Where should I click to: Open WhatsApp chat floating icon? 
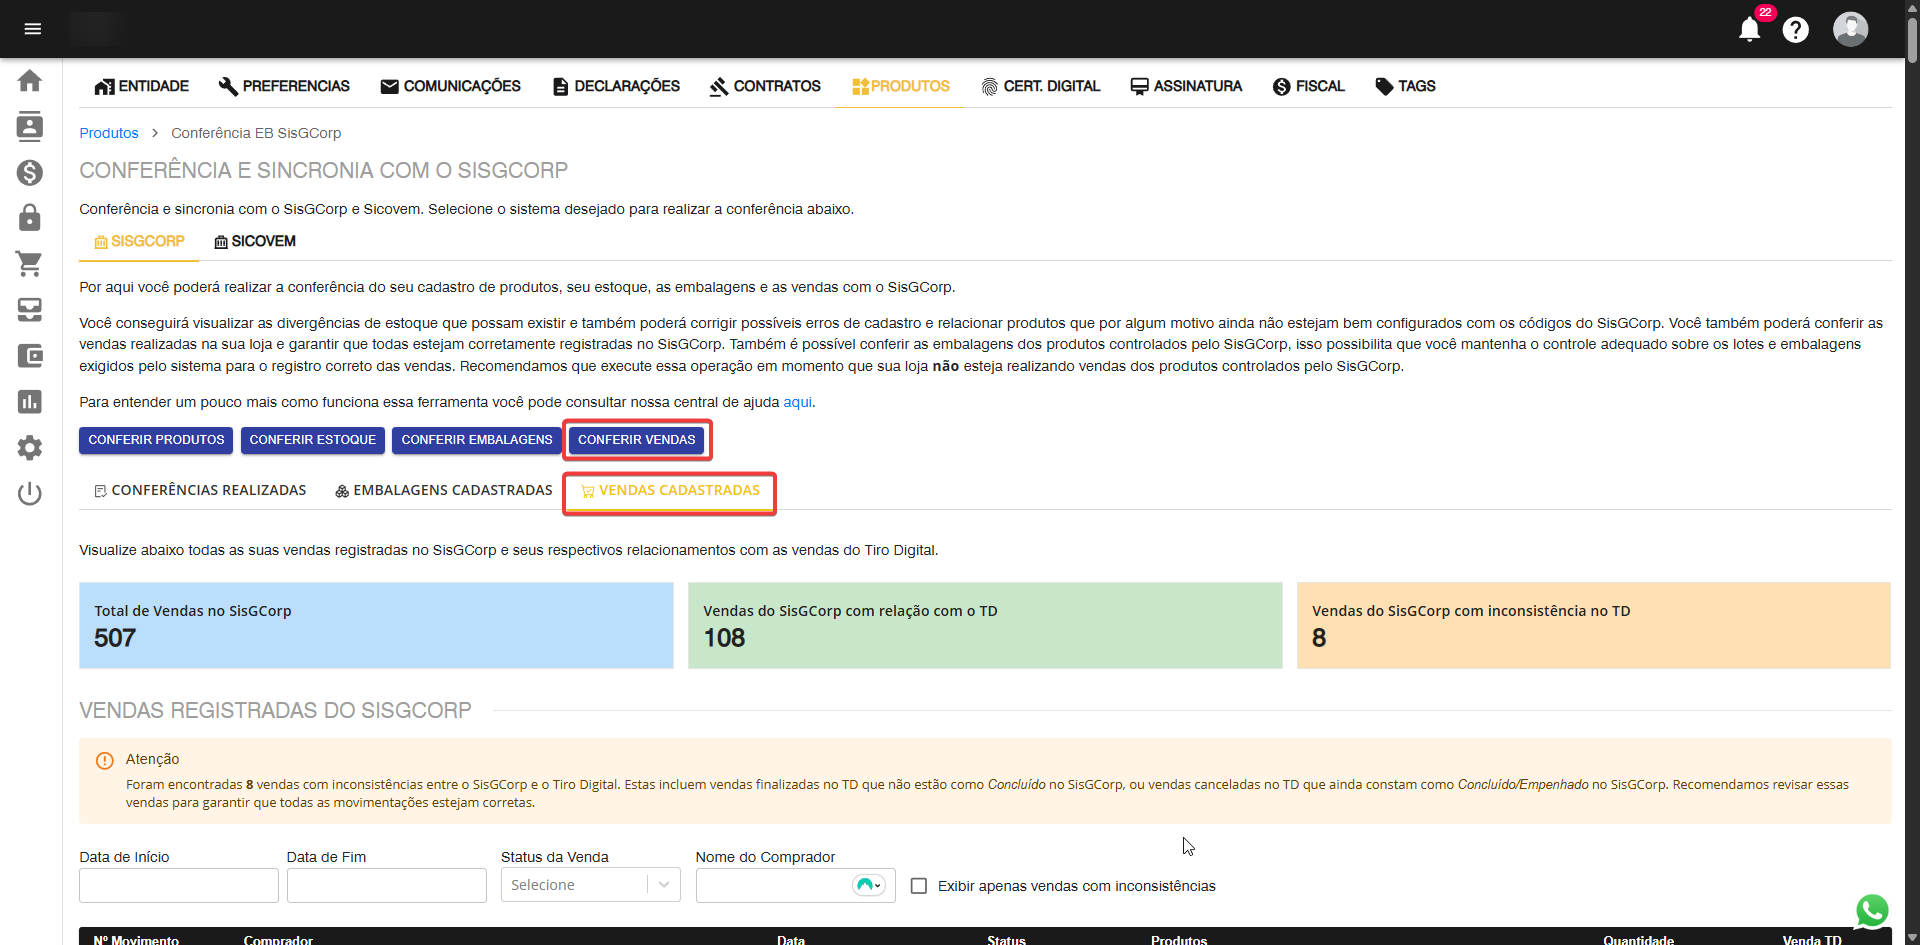pos(1871,910)
